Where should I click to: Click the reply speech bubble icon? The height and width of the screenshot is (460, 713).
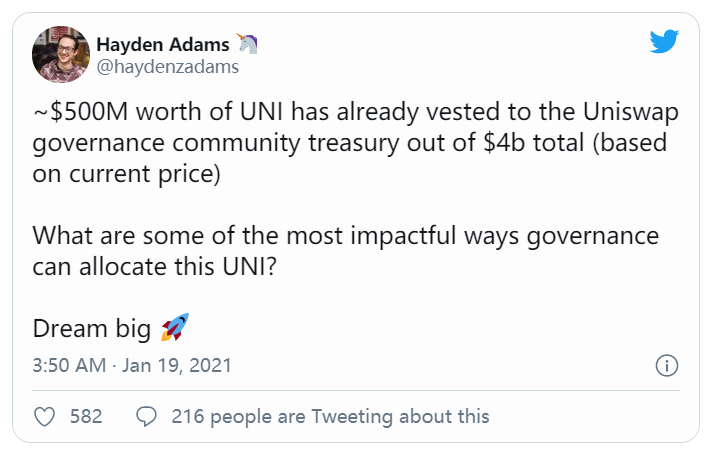(x=146, y=416)
